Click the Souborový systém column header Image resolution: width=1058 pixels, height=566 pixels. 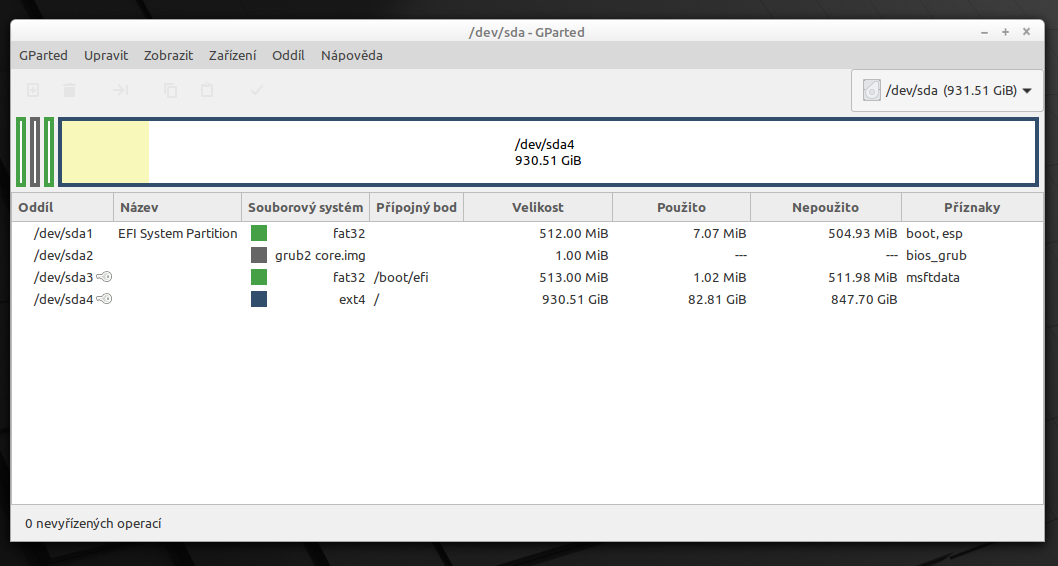(x=305, y=207)
